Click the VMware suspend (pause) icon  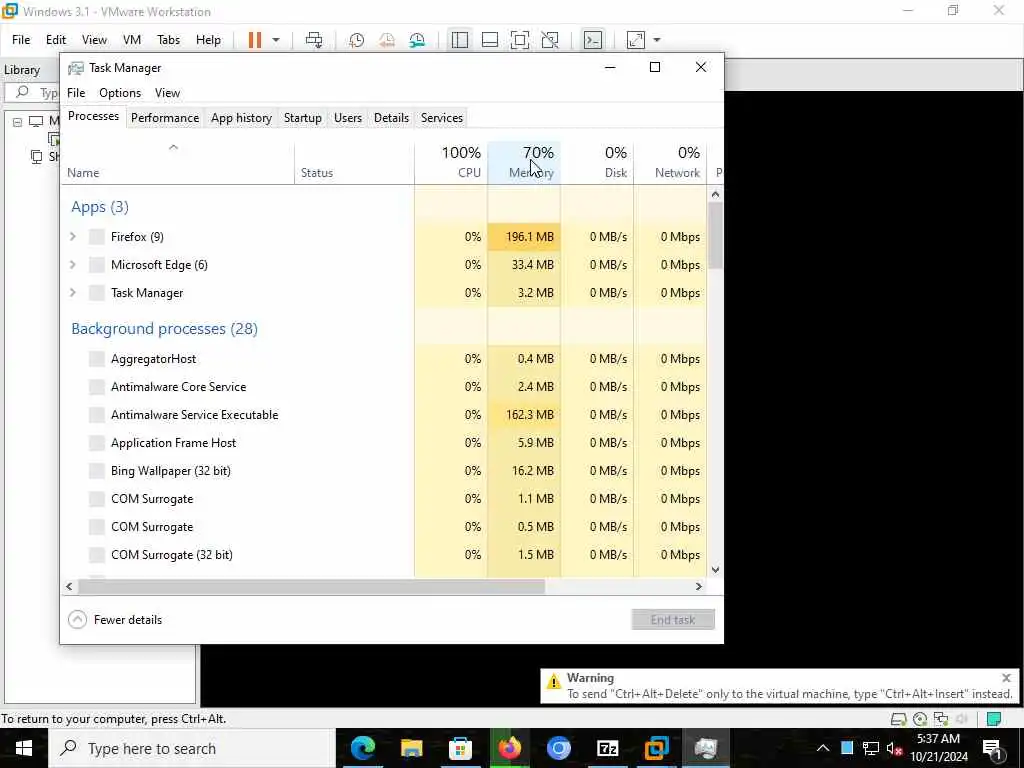point(255,40)
